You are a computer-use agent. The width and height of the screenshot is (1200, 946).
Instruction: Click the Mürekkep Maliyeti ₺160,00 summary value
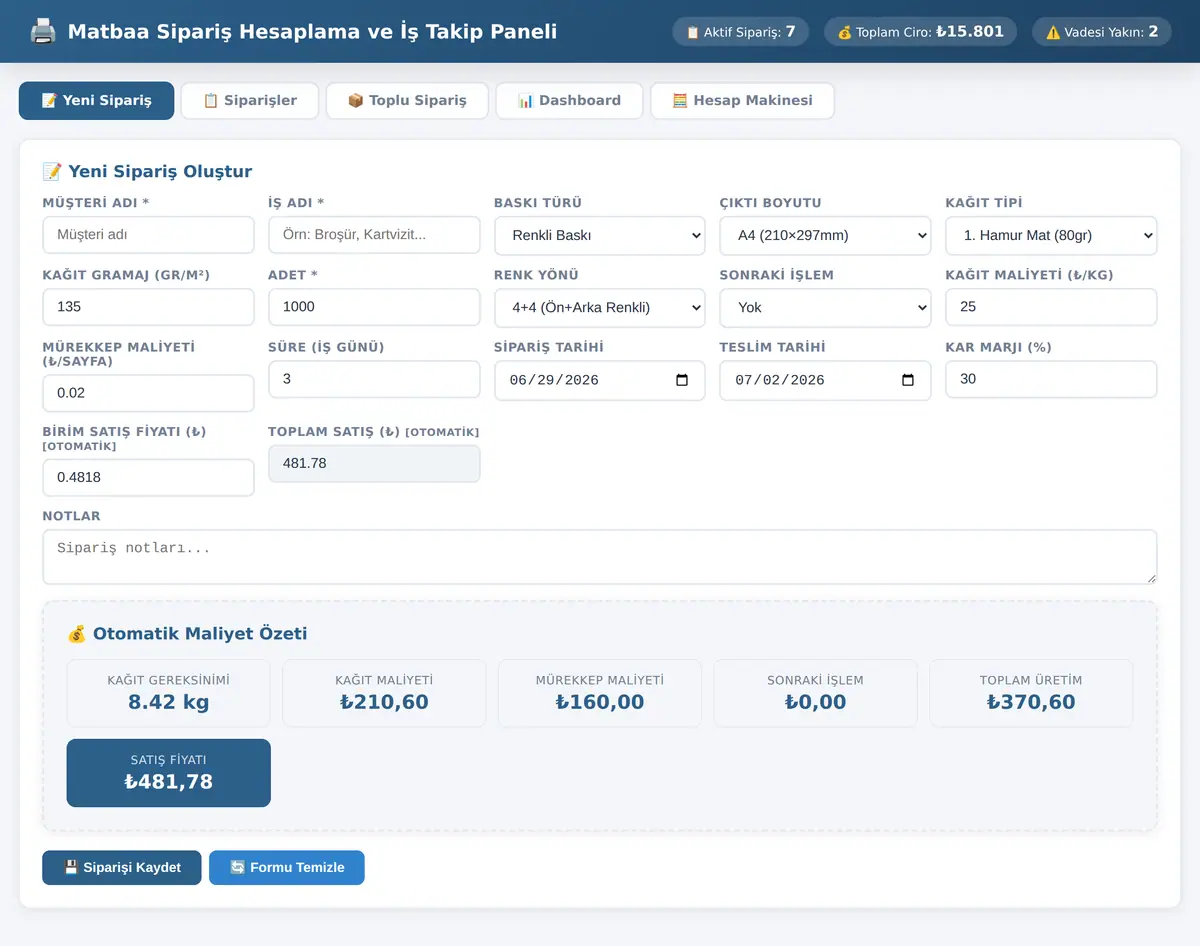(x=600, y=702)
